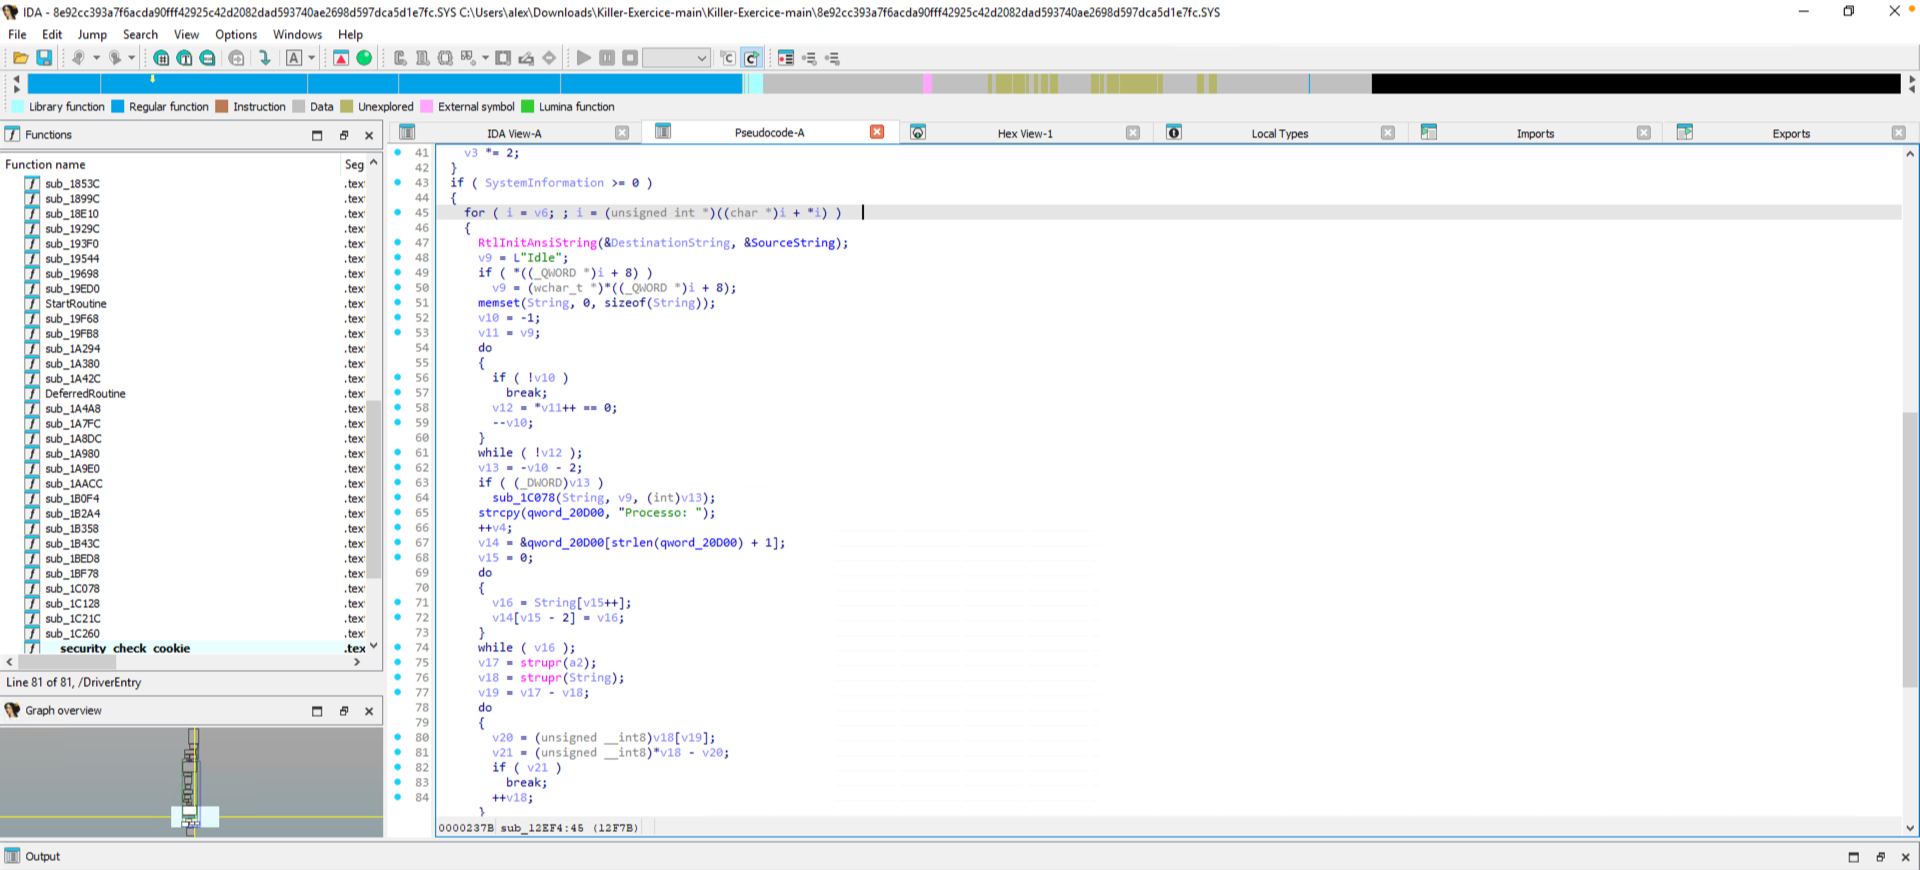Pause process with the pause icon
This screenshot has height=870, width=1920.
click(607, 58)
